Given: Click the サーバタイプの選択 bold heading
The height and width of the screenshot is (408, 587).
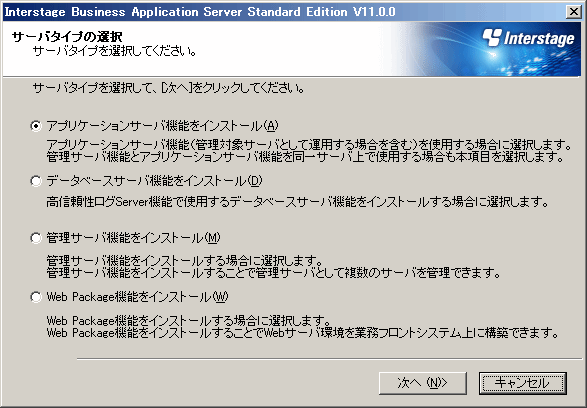Looking at the screenshot, I should (x=67, y=37).
